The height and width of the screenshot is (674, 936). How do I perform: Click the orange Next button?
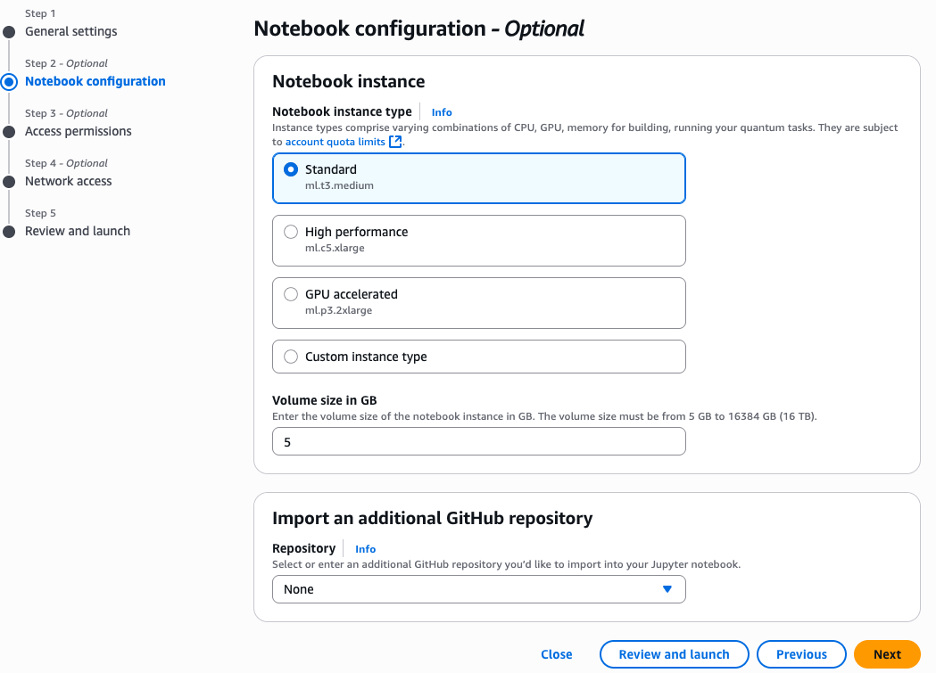tap(887, 655)
